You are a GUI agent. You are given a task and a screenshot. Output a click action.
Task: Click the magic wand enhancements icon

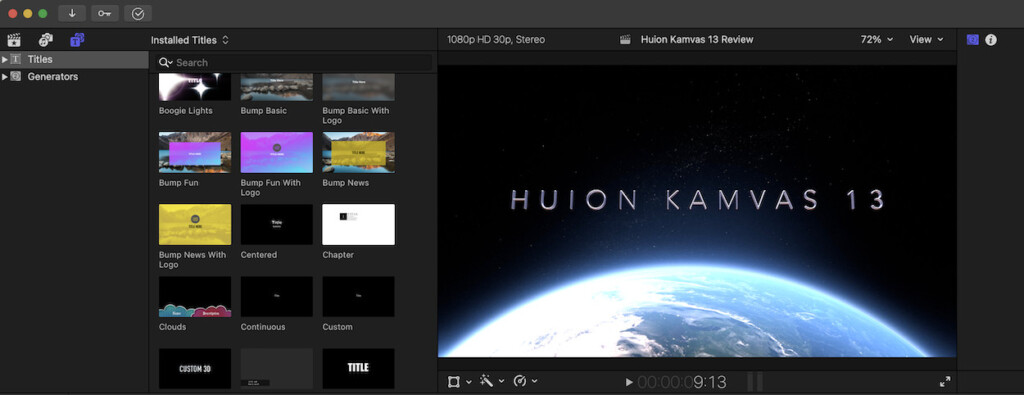pos(487,381)
